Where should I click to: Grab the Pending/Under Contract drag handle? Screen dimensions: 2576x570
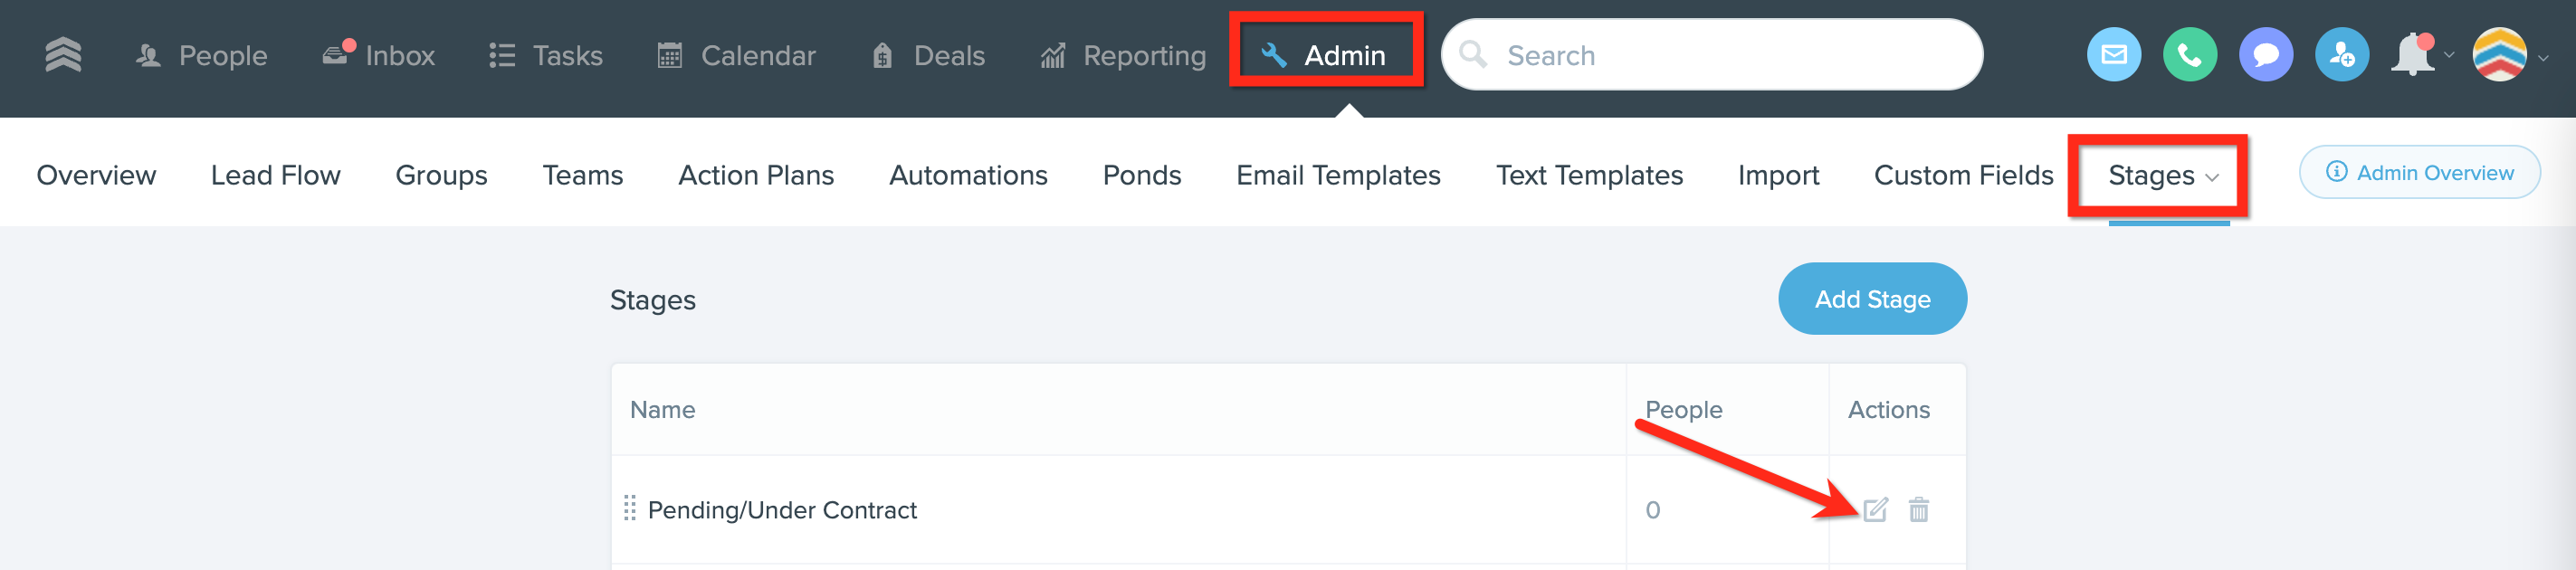pos(630,509)
